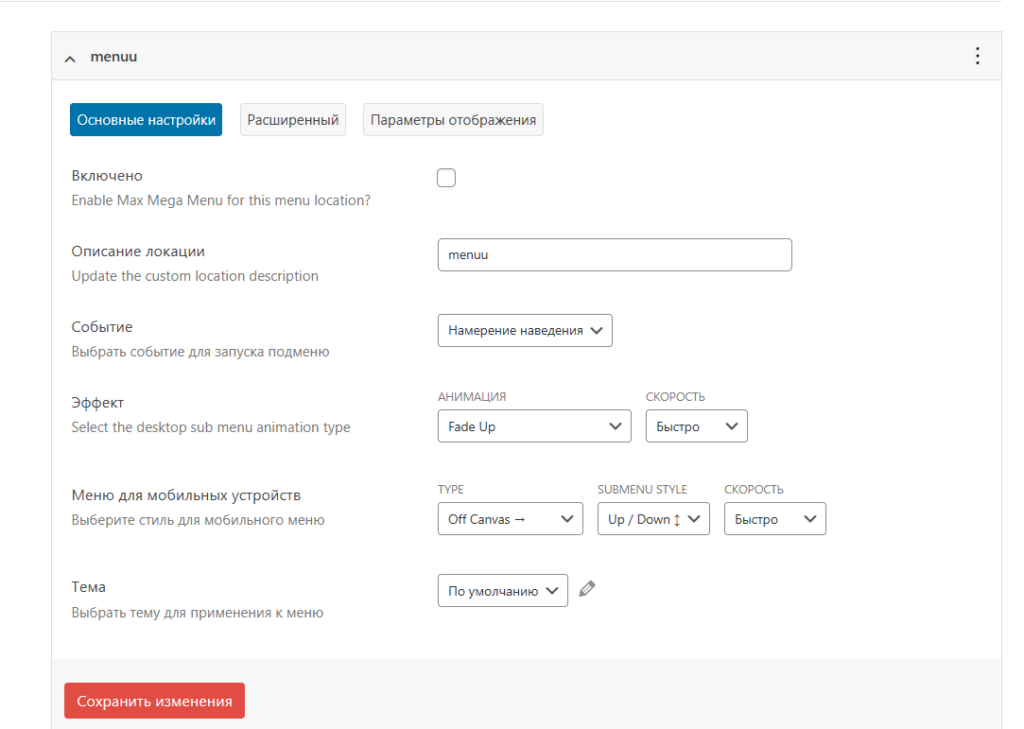This screenshot has height=729, width=1024.
Task: Open the mobile menu speed dropdown «Быстро»
Action: click(775, 519)
